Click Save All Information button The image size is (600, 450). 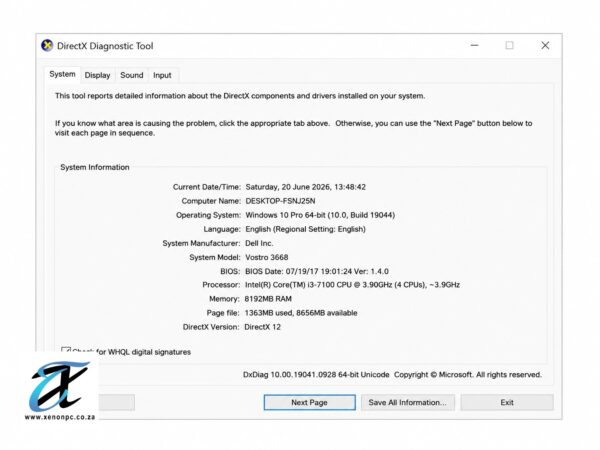[x=408, y=402]
